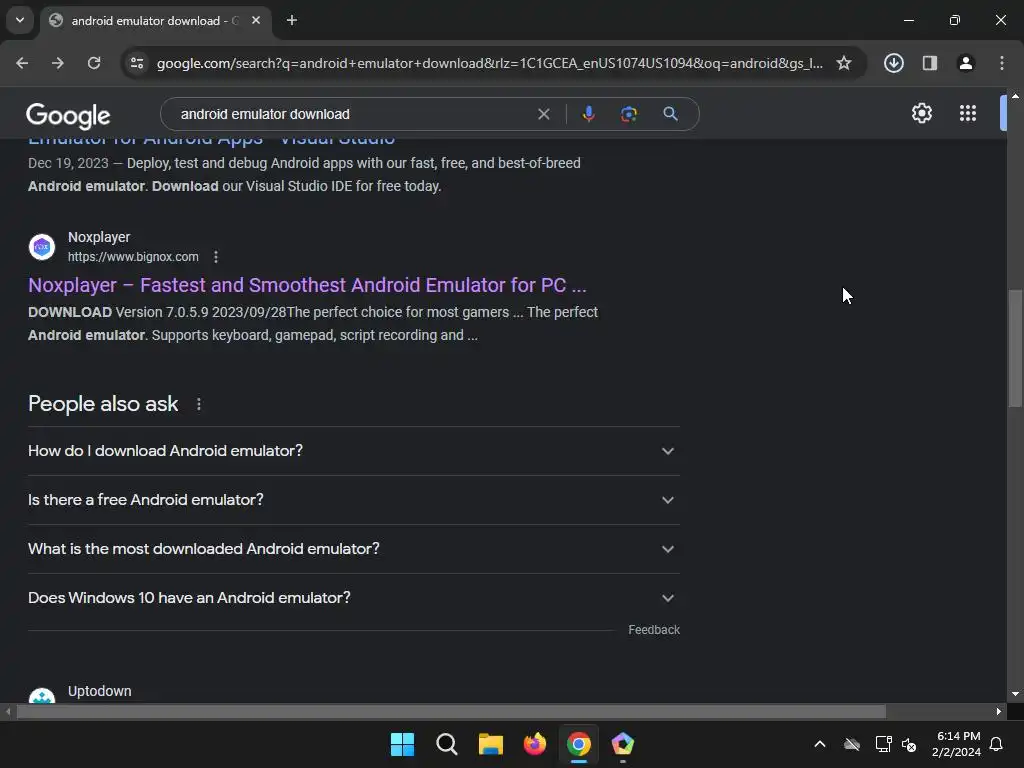The height and width of the screenshot is (768, 1024).
Task: Click the horizontal scrollbar thumb
Action: [x=451, y=711]
